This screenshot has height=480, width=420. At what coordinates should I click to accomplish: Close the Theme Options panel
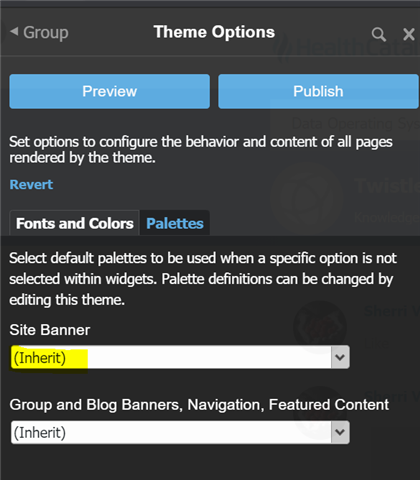pyautogui.click(x=409, y=34)
